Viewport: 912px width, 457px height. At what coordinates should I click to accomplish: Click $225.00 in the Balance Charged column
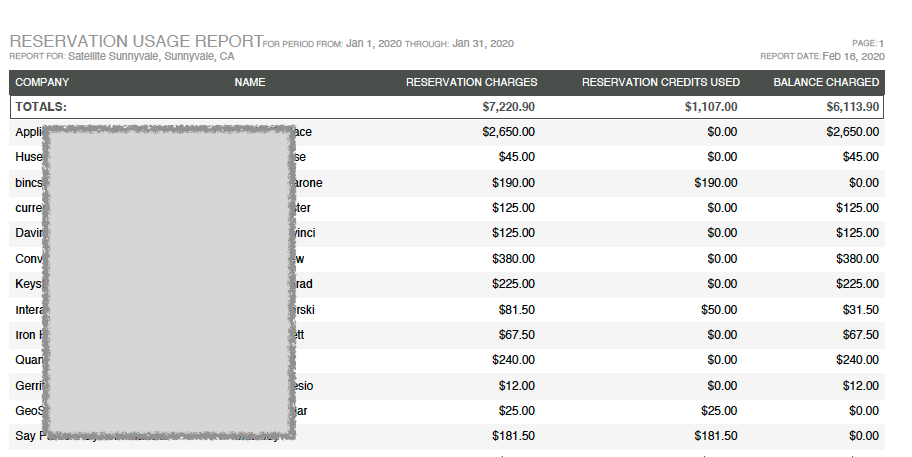857,284
